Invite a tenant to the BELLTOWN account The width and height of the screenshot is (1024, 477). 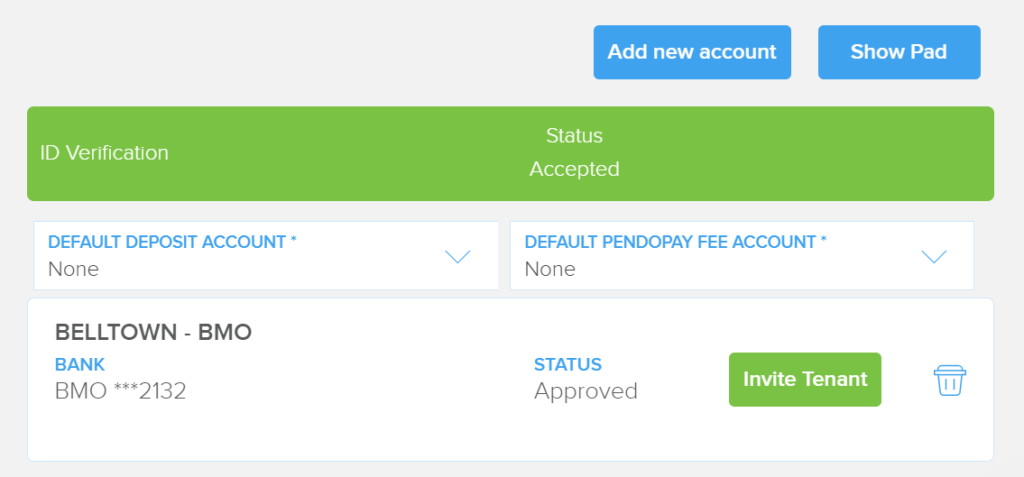[x=805, y=380]
